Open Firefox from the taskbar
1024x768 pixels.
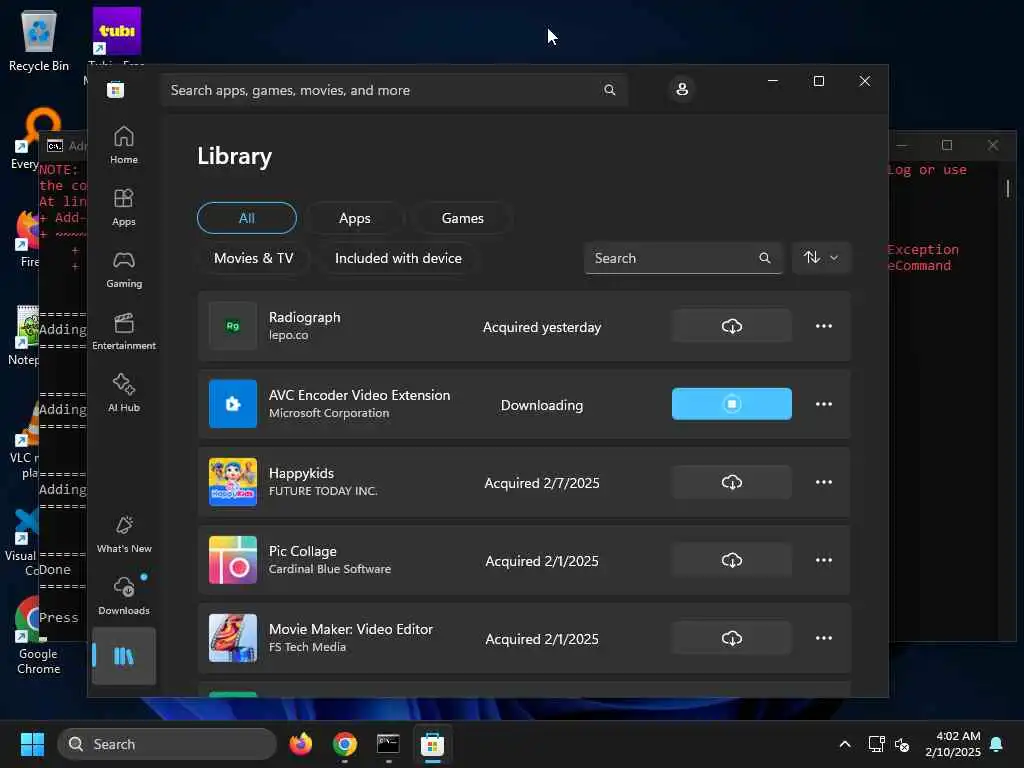300,744
